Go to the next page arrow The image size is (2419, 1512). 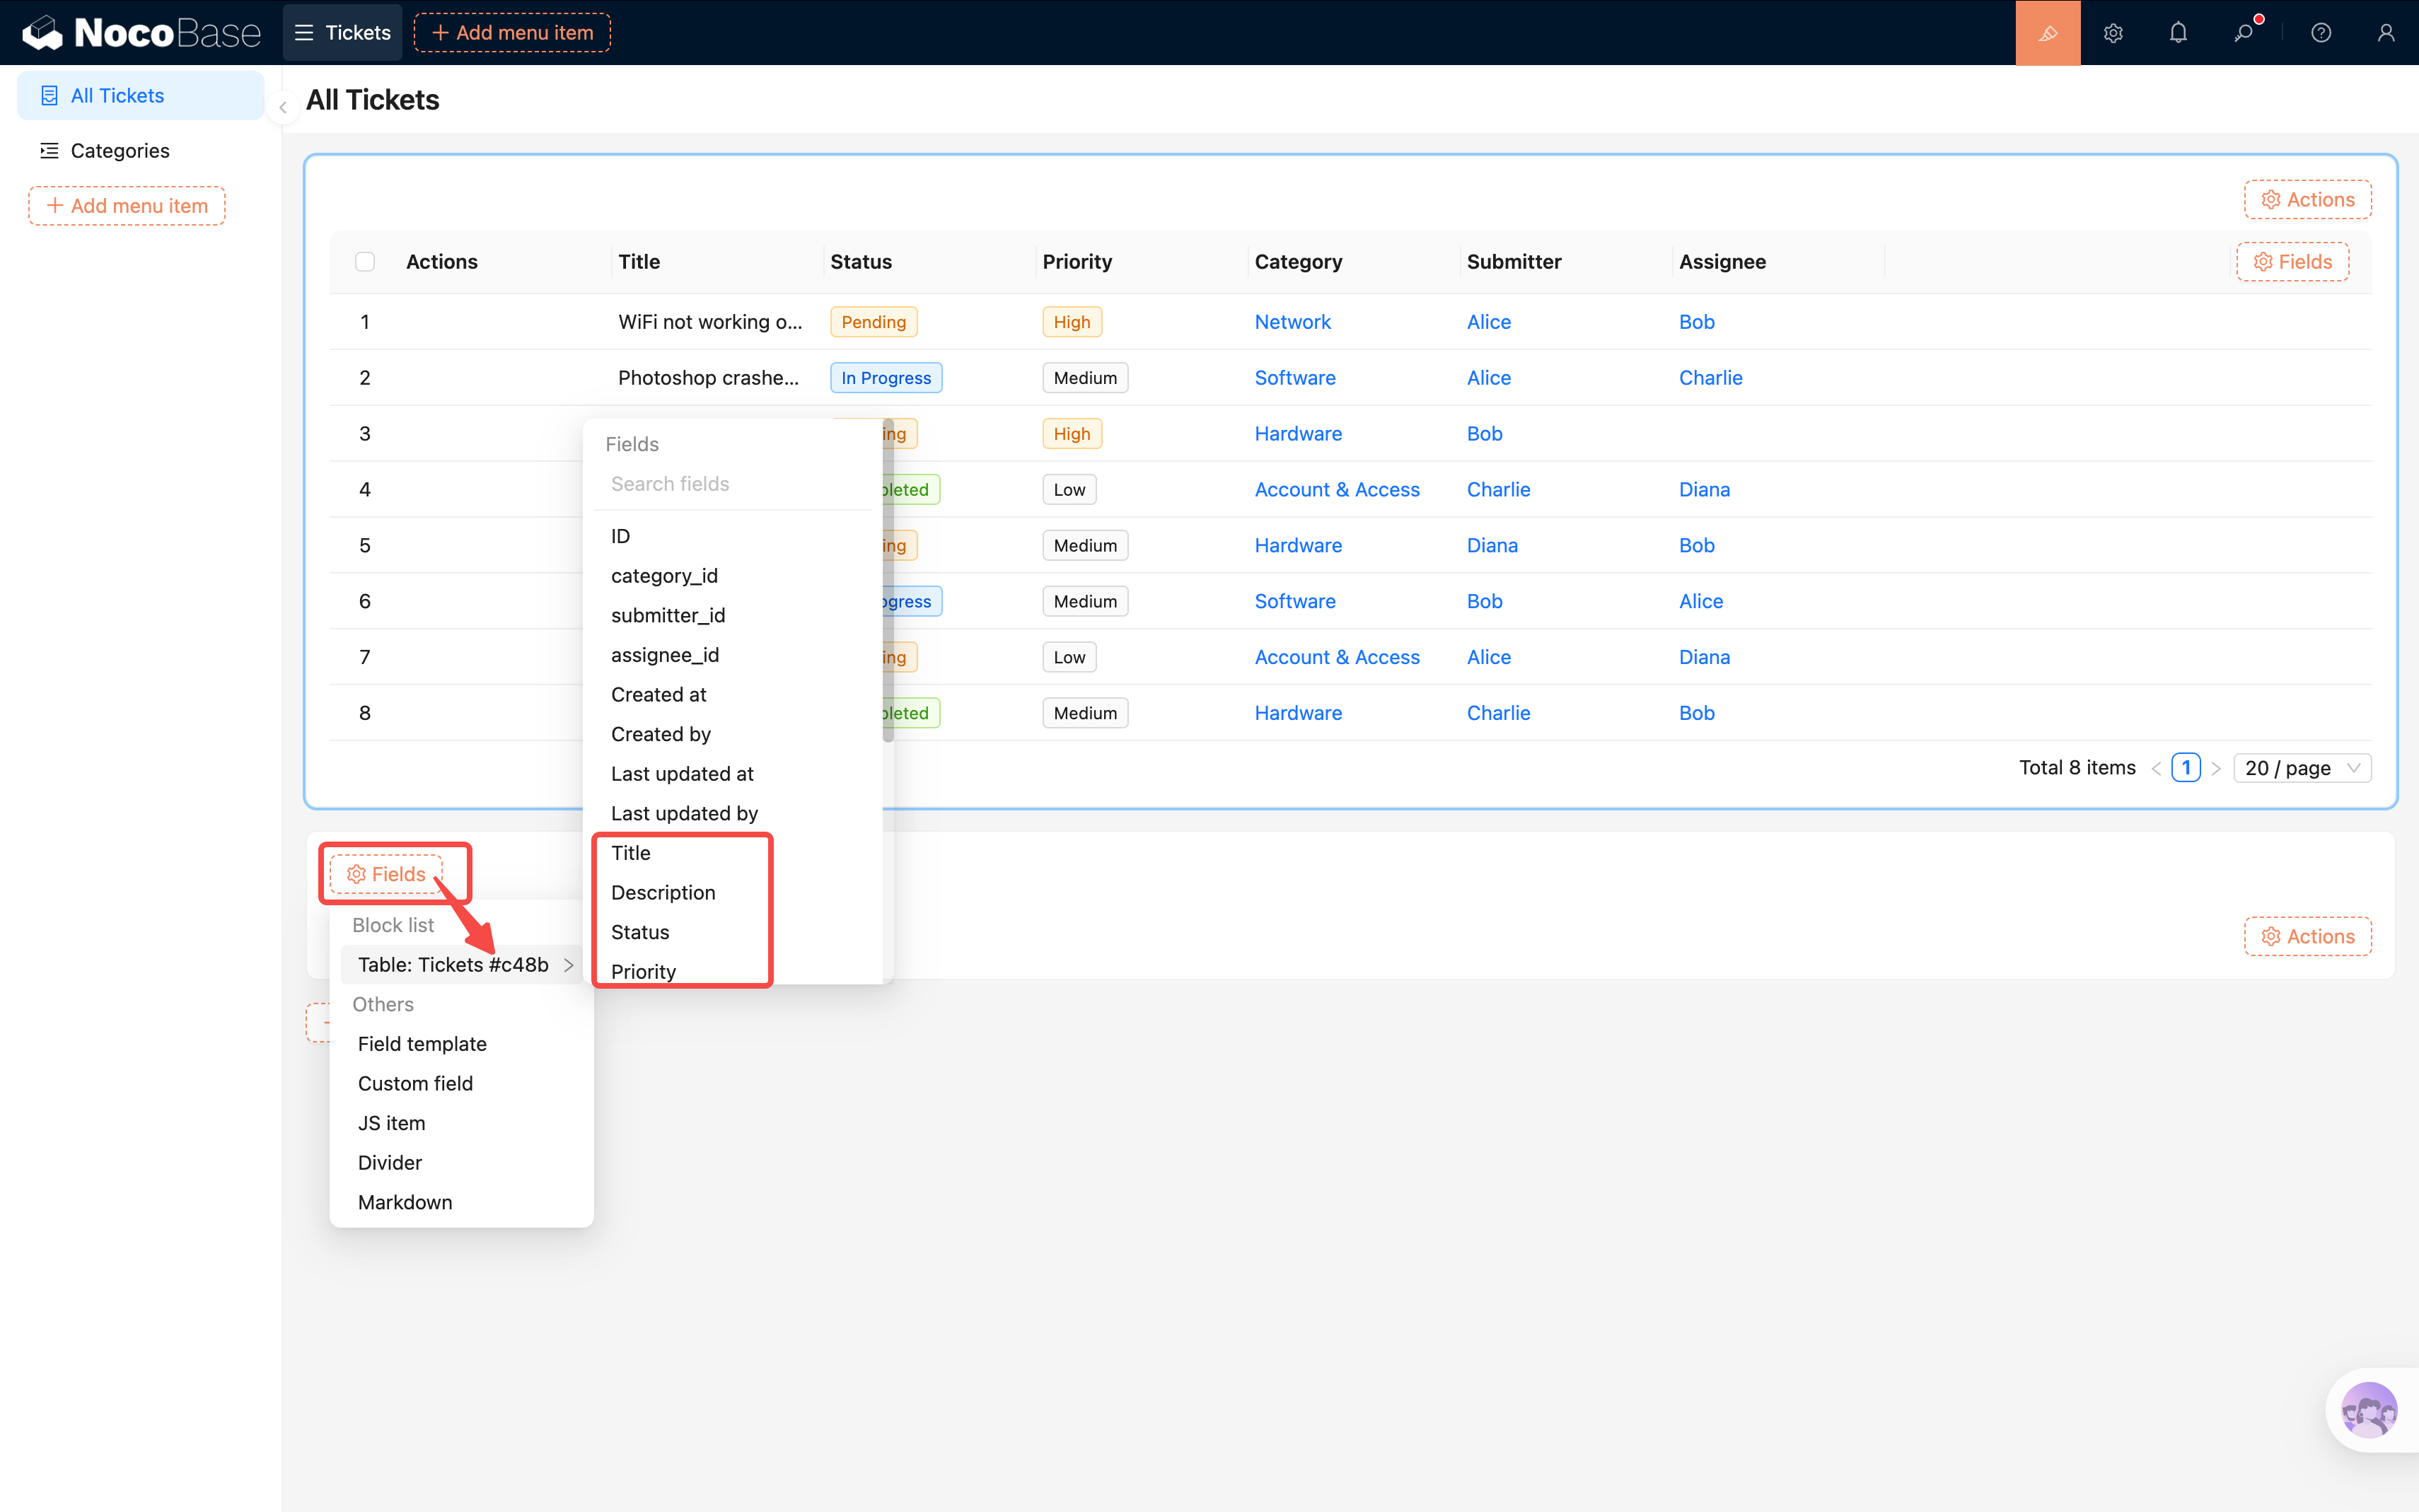pyautogui.click(x=2216, y=768)
